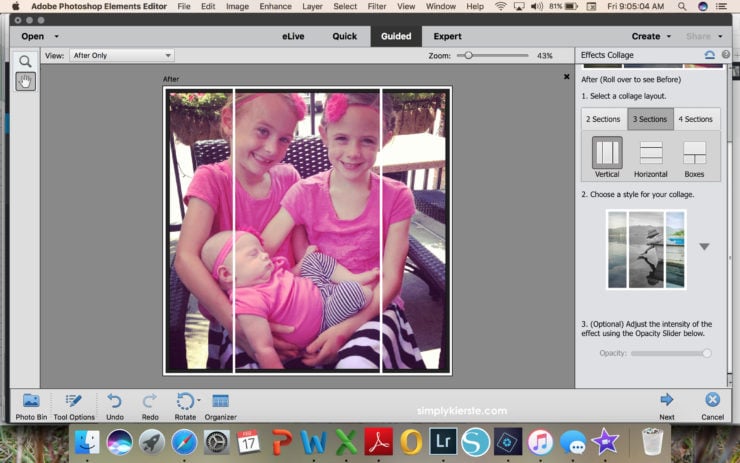Choose the Vertical collage layout

(x=607, y=153)
